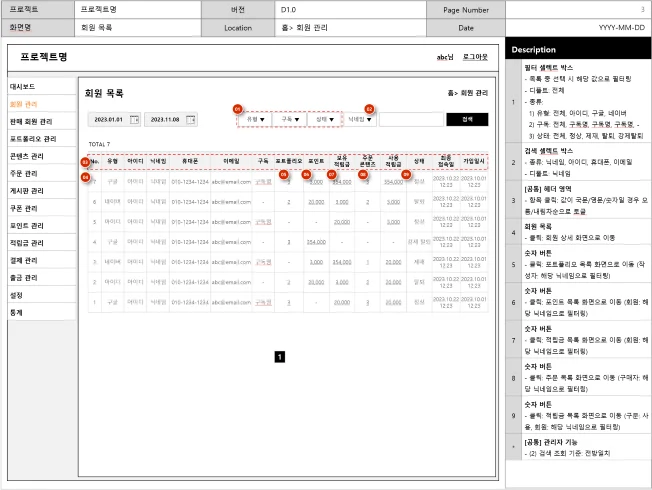Click the 프로젝트명 header logo title
This screenshot has width=652, height=490.
44,57
